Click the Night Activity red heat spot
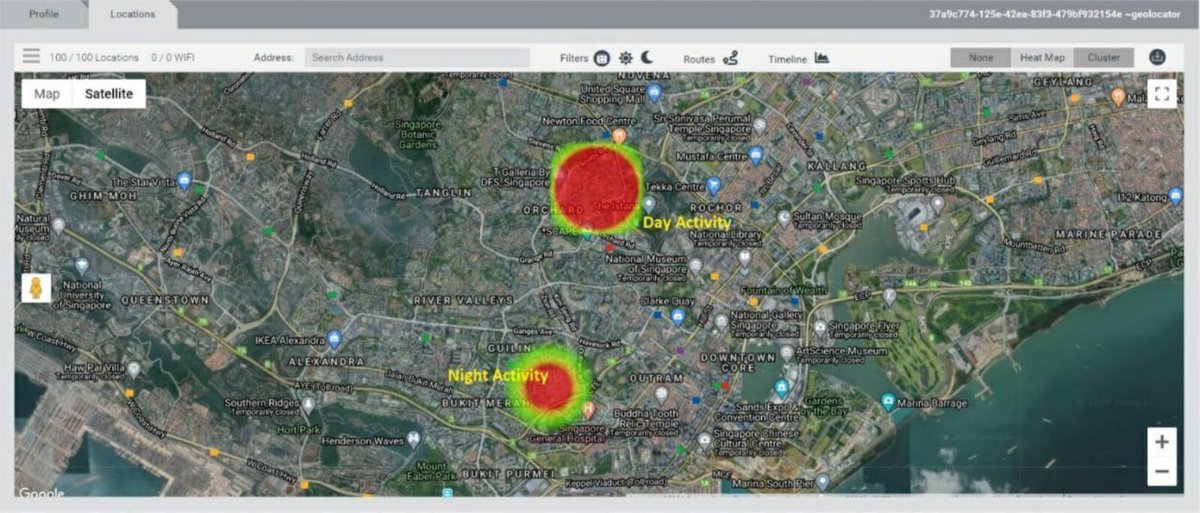 (549, 386)
